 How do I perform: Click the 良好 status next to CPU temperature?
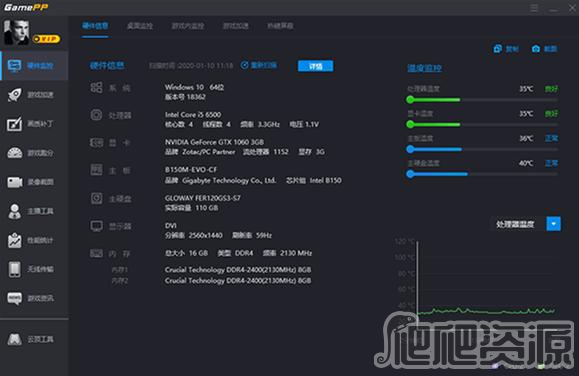click(x=551, y=89)
